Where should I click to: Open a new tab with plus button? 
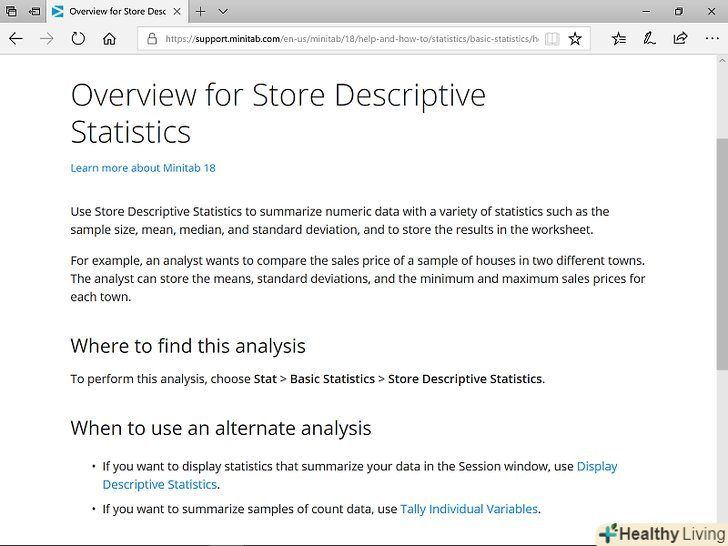[201, 12]
